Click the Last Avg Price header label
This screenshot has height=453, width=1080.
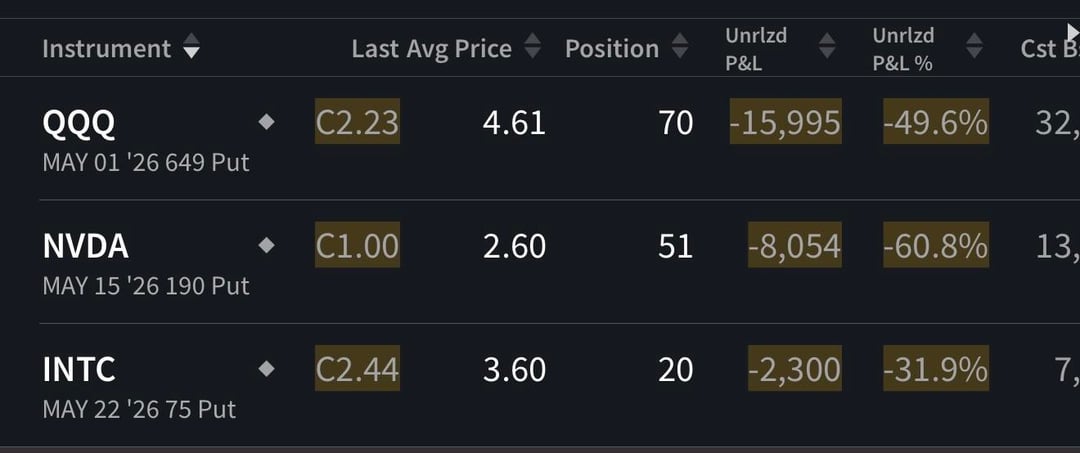431,48
